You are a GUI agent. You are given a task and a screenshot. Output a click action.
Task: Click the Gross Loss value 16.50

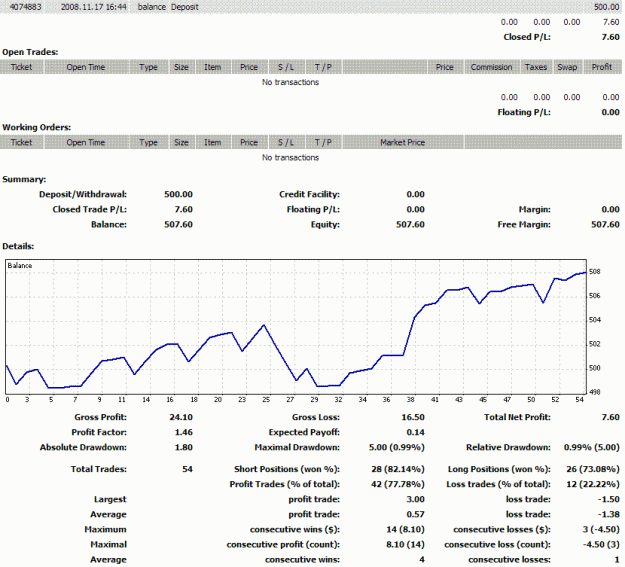(x=413, y=417)
